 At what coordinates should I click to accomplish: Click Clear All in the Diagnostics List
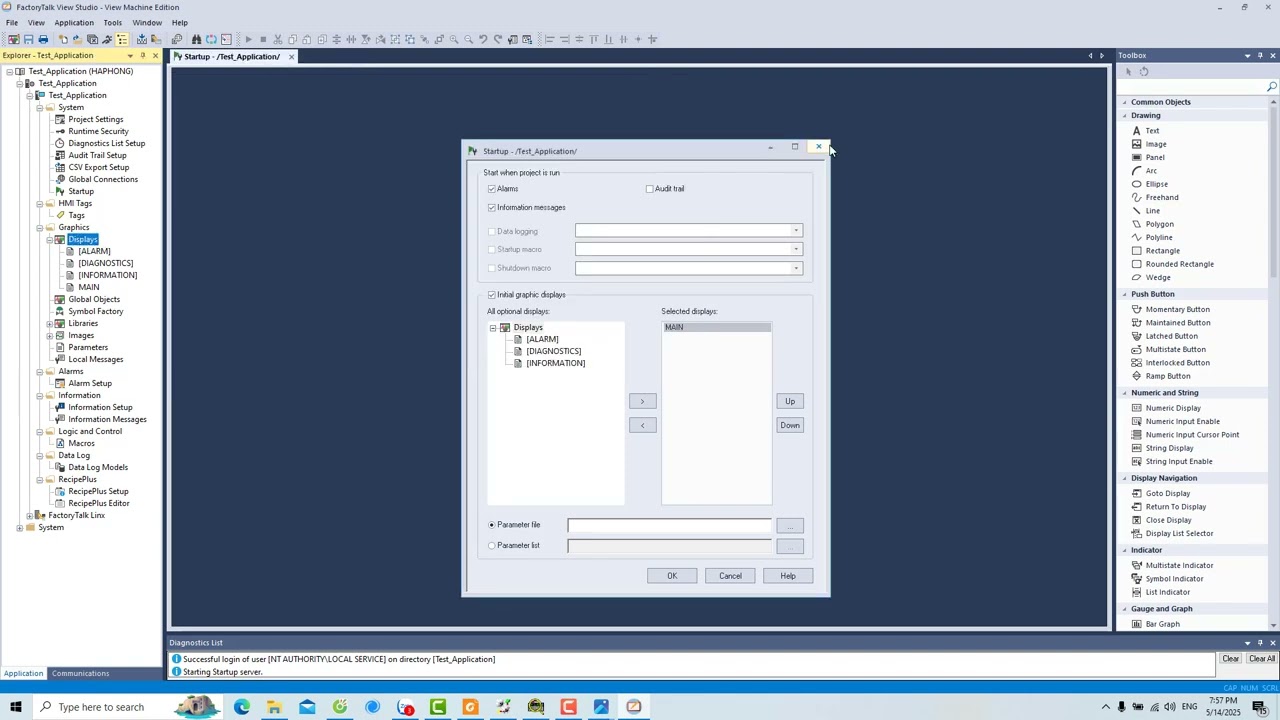pyautogui.click(x=1262, y=659)
